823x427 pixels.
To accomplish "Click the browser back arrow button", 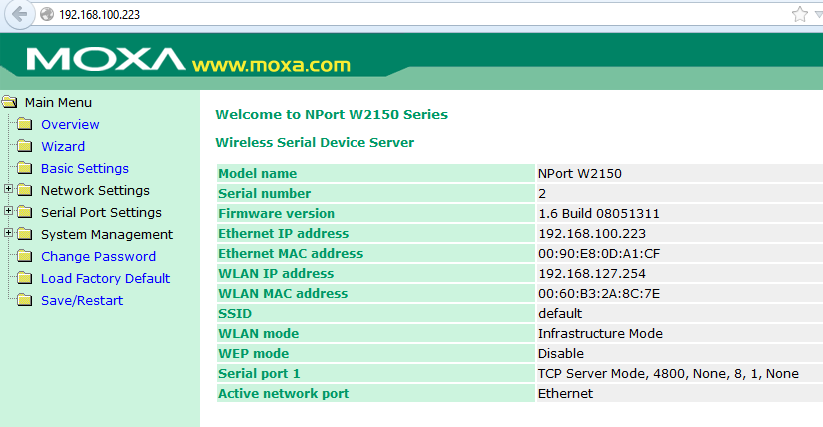I will coord(19,14).
